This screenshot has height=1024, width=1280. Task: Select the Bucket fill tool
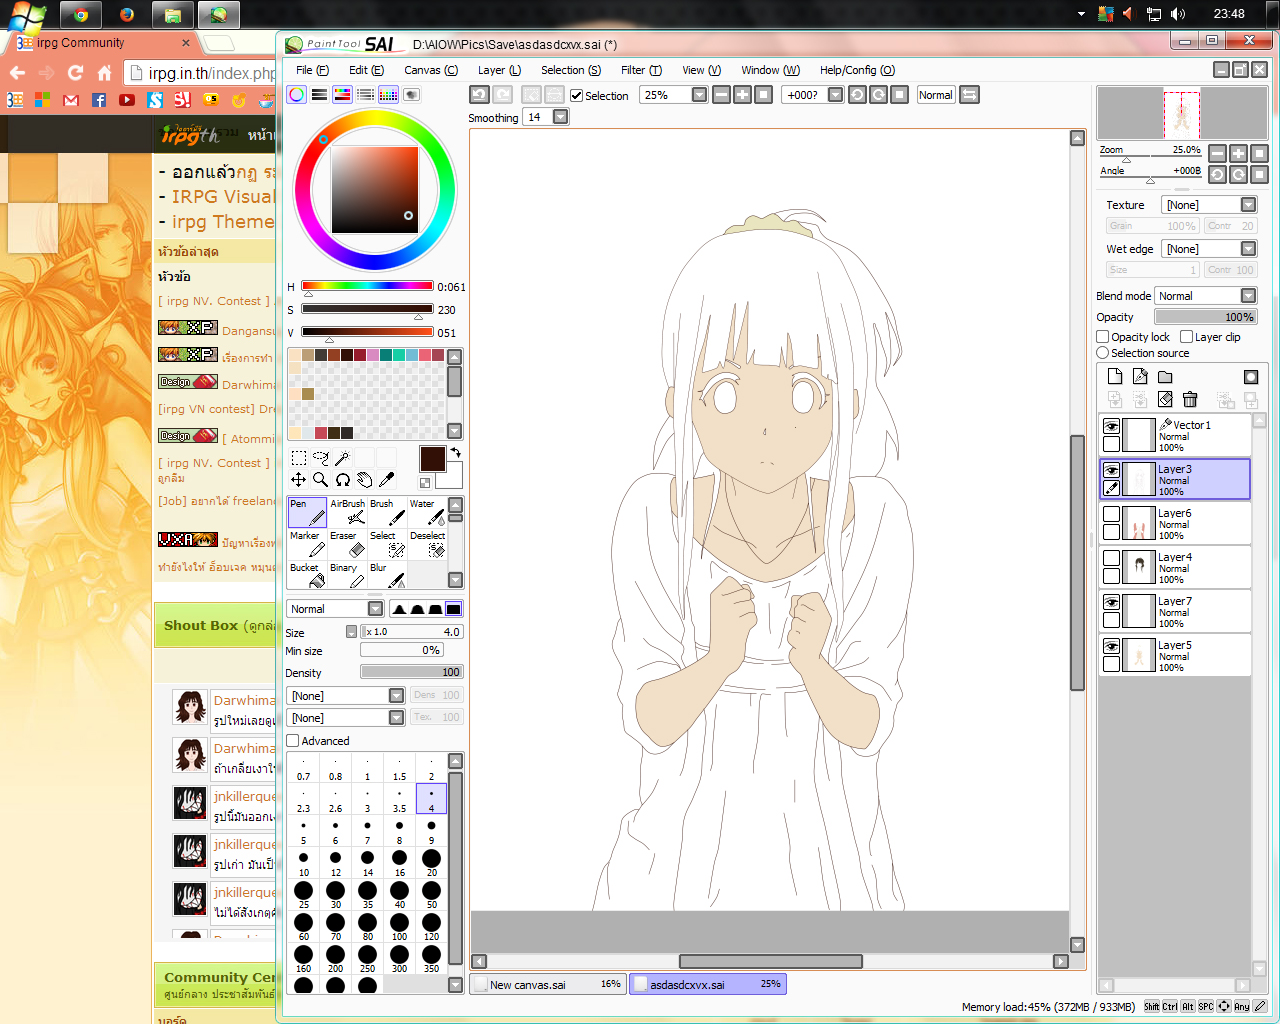click(x=307, y=575)
